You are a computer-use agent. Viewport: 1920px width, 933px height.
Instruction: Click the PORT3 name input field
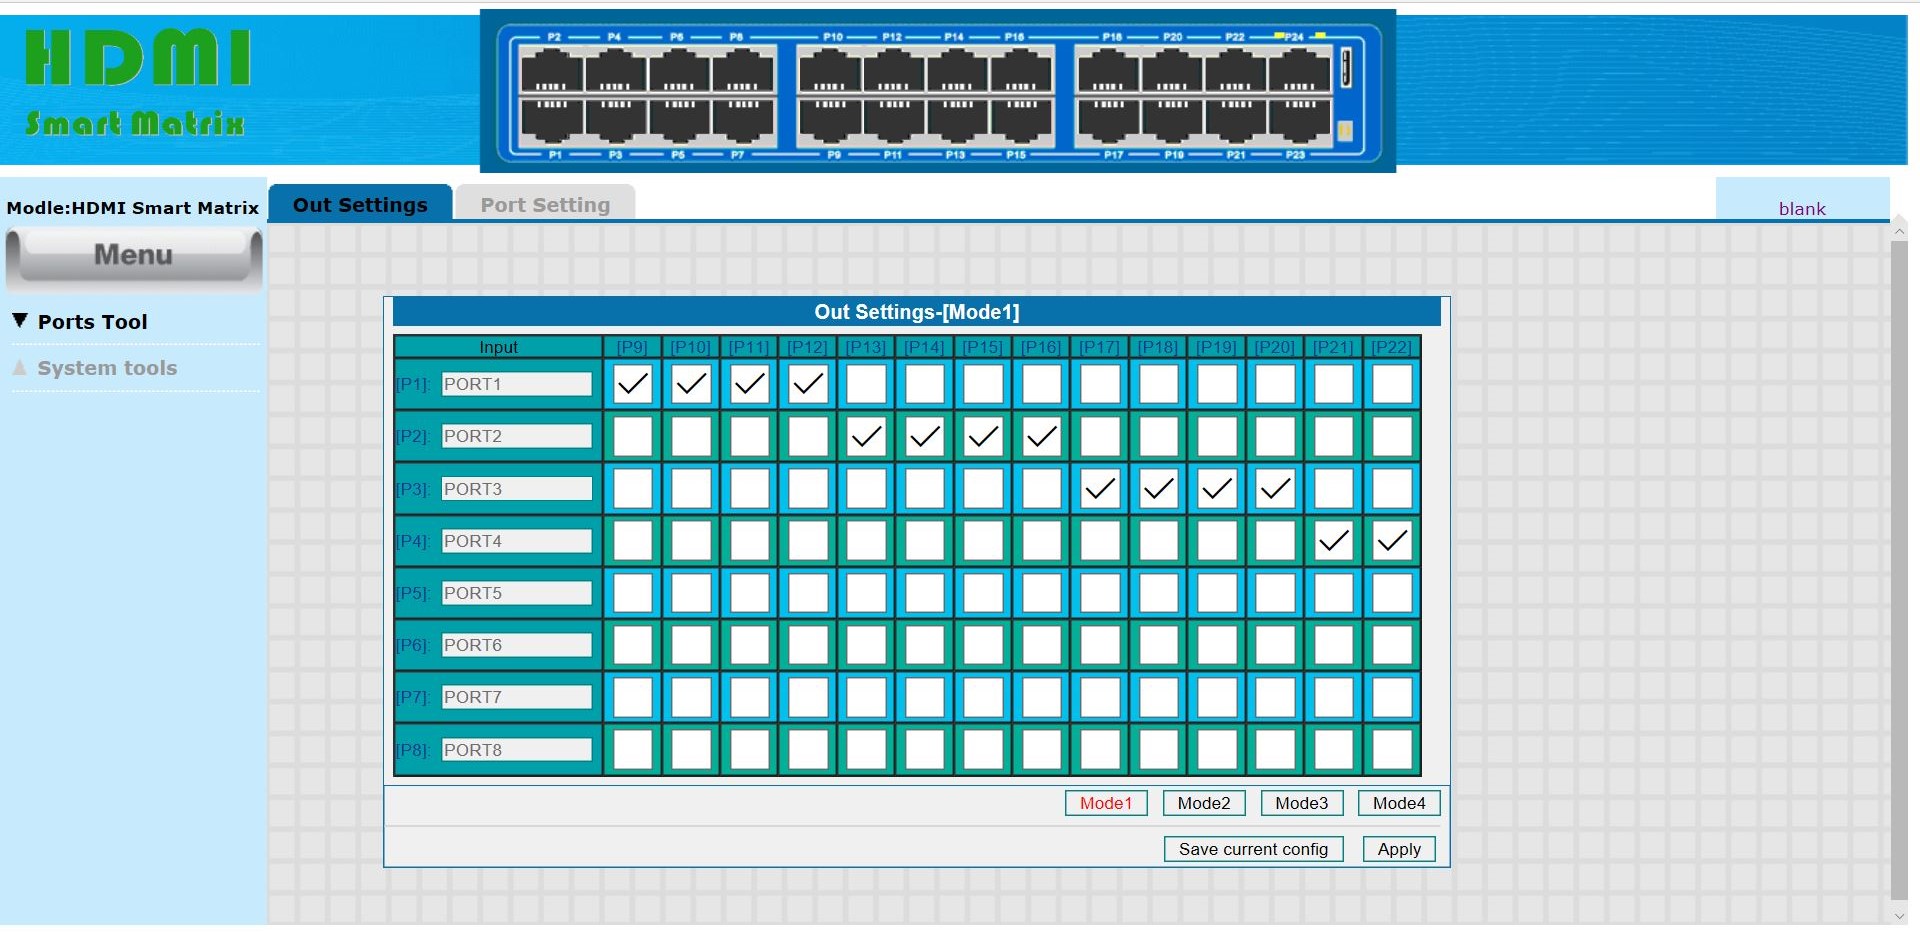(517, 489)
